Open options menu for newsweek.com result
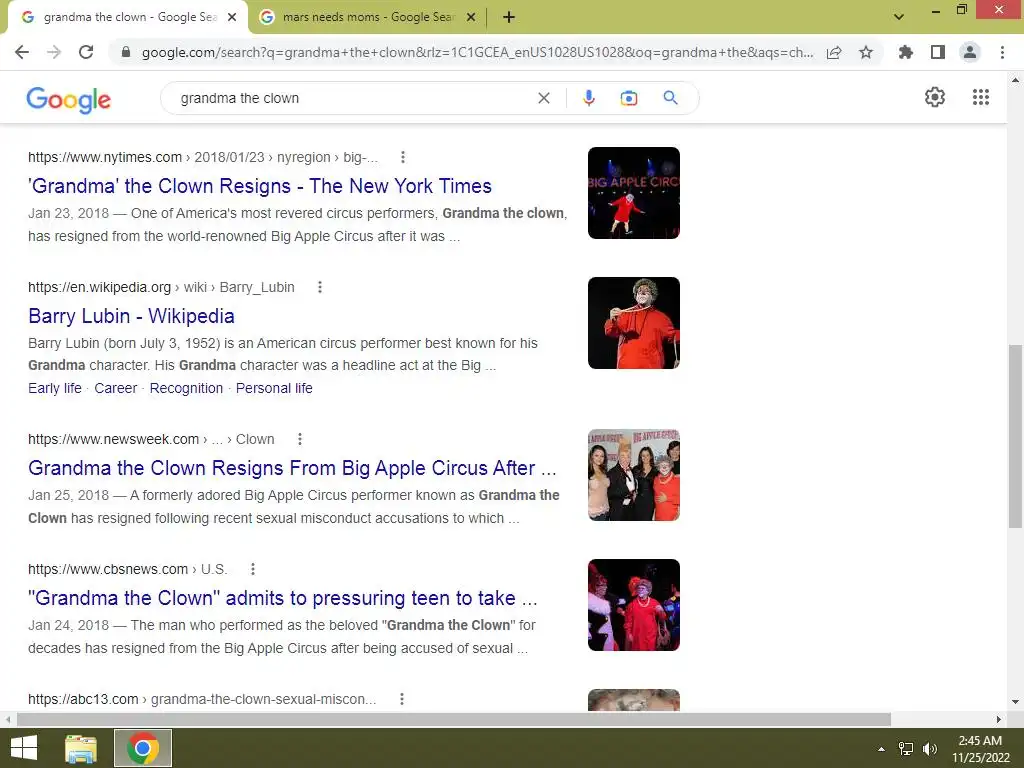1024x768 pixels. (300, 440)
